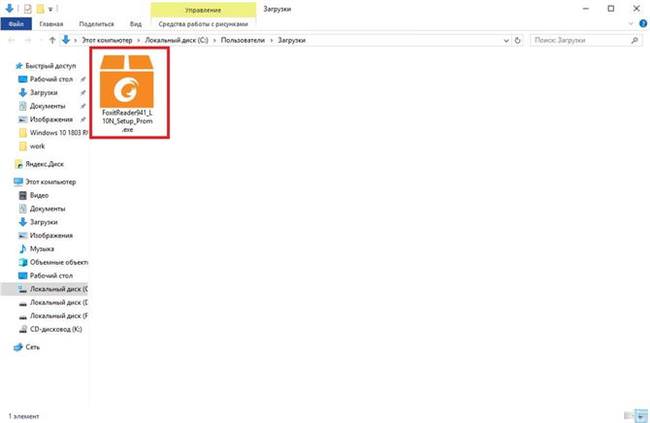Open the work folder in sidebar

[x=37, y=146]
